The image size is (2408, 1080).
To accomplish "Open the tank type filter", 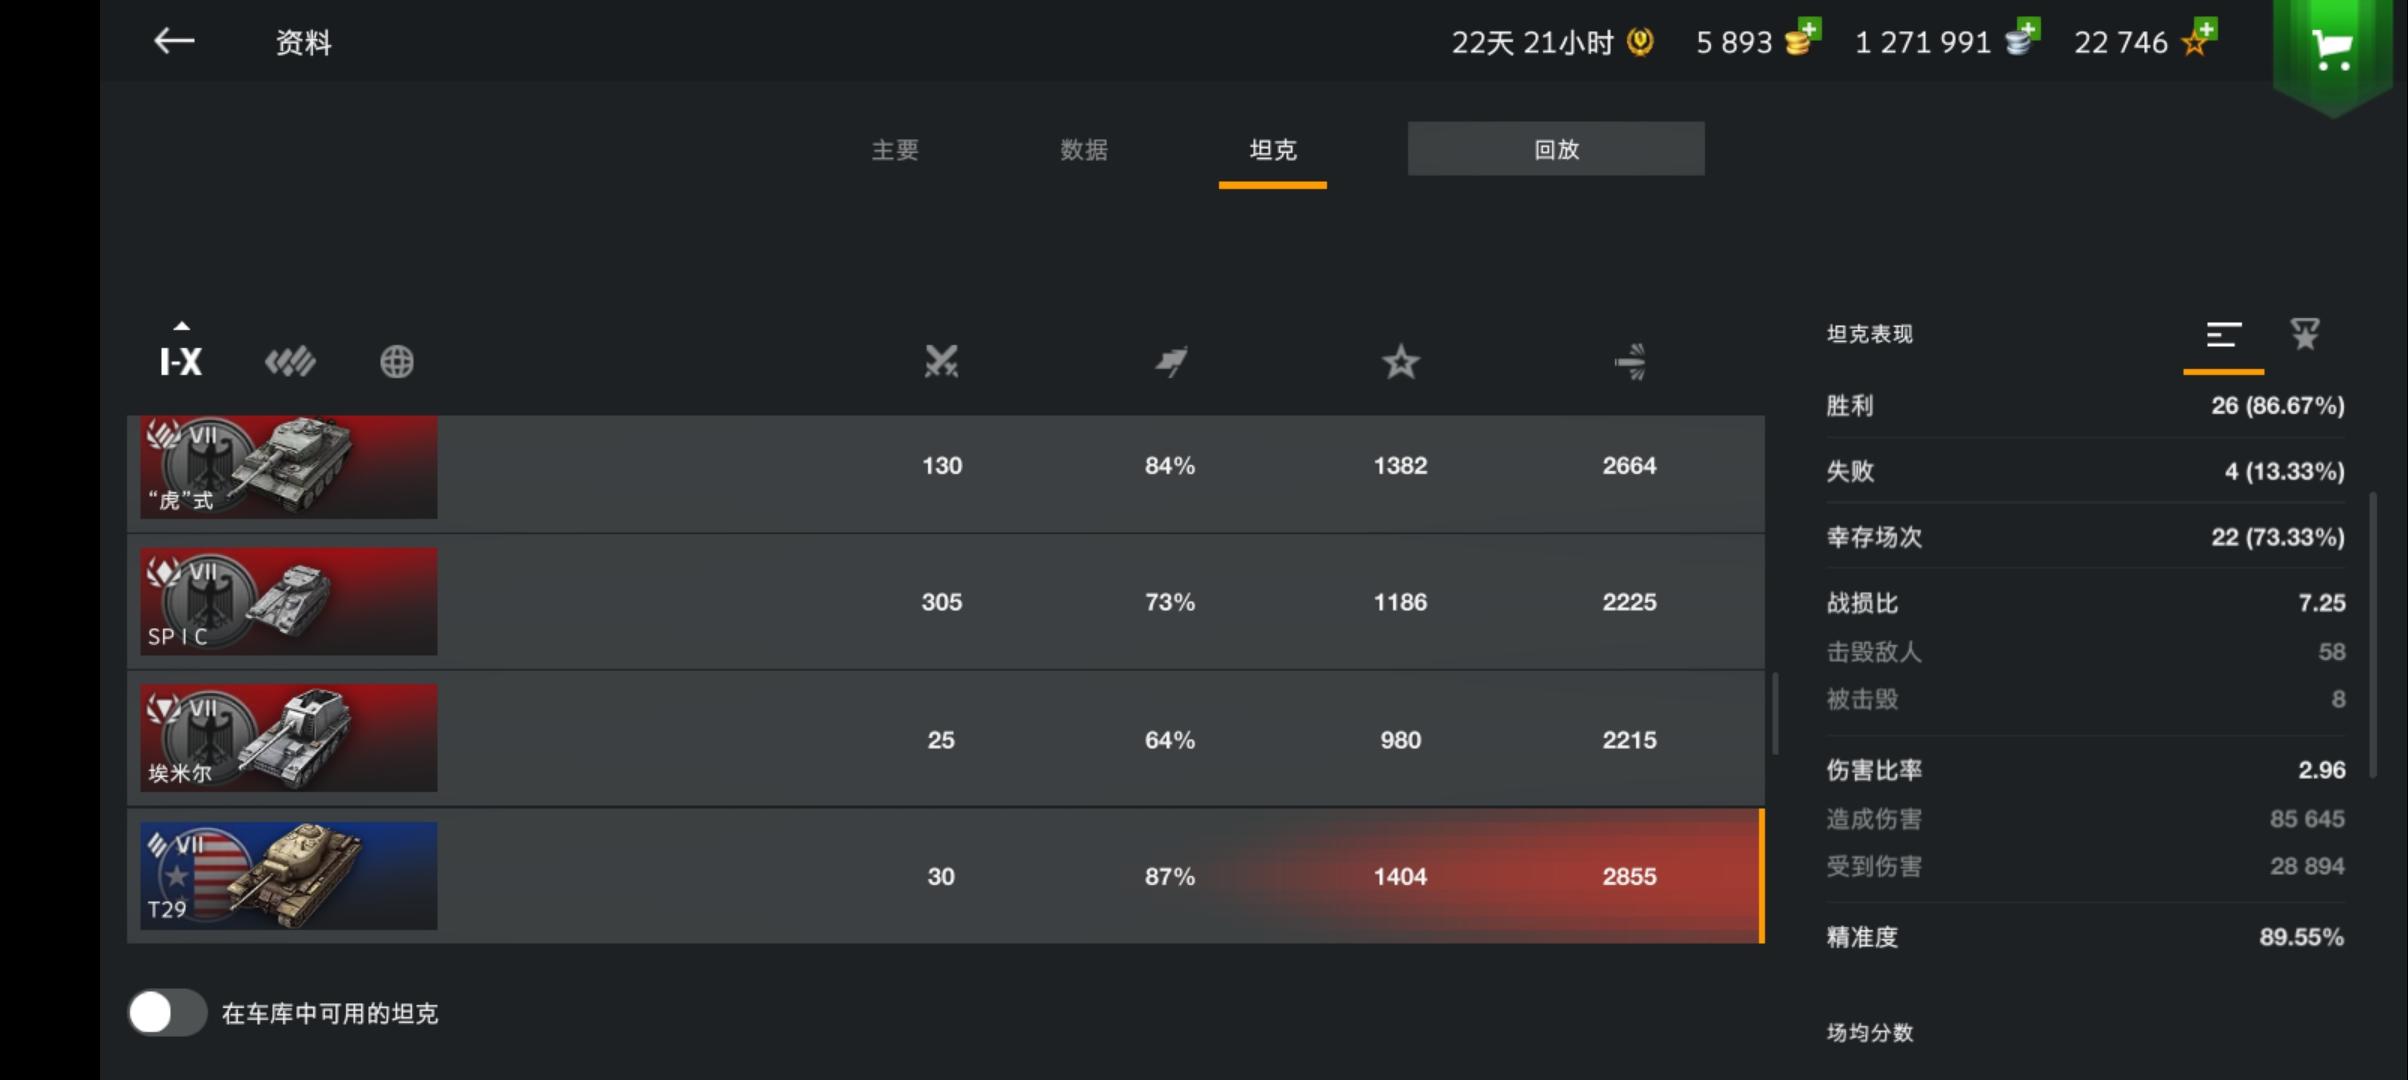I will coord(290,361).
